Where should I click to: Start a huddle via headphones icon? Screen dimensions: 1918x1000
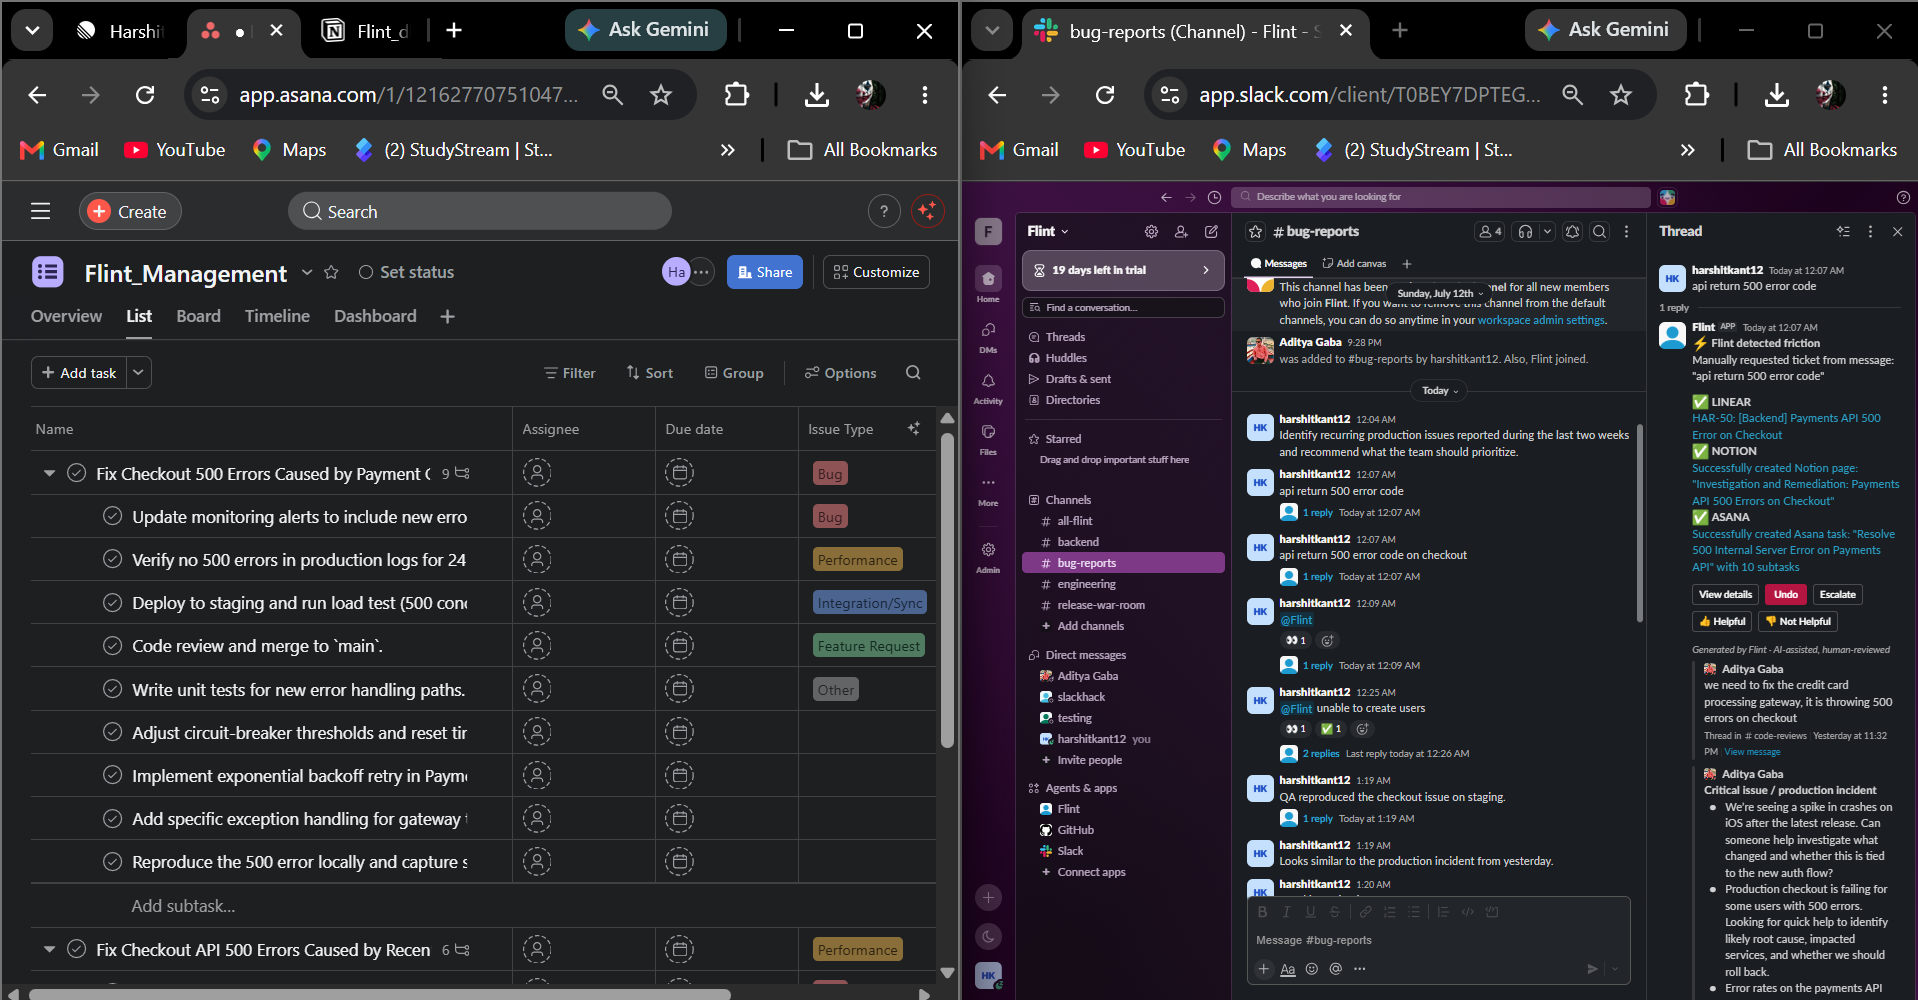pyautogui.click(x=1525, y=232)
